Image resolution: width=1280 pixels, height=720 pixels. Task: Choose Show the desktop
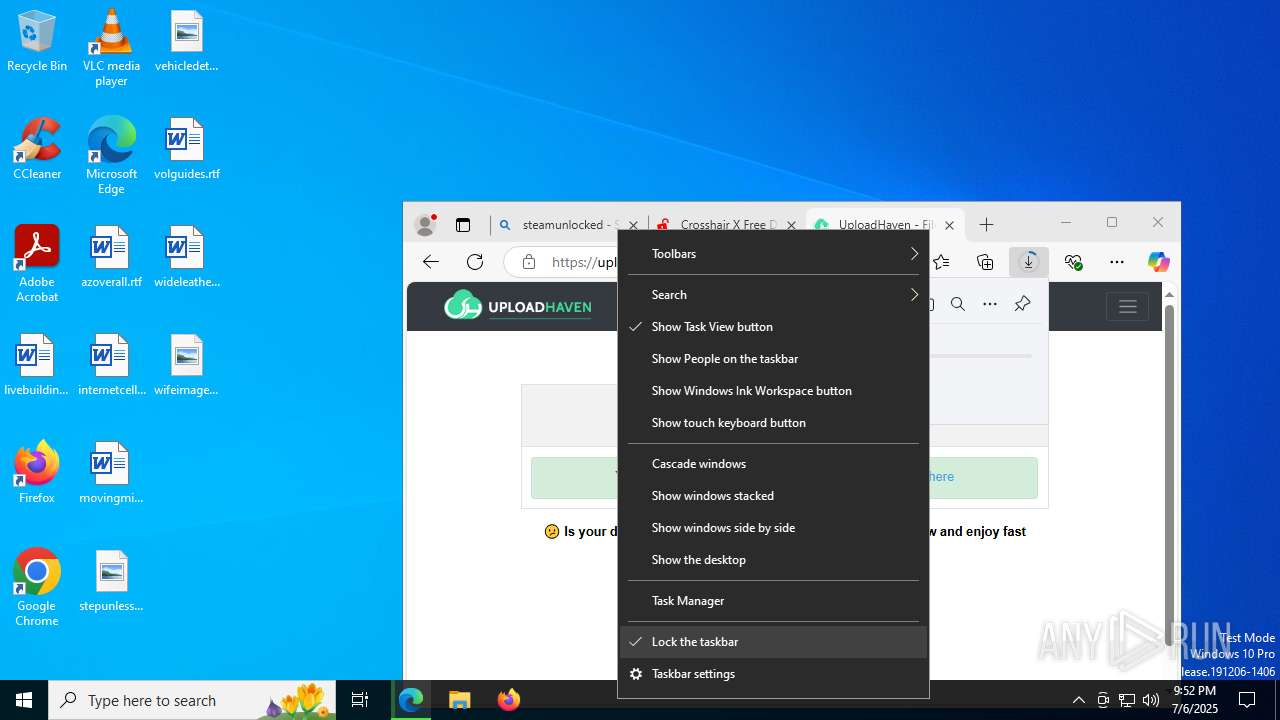pos(773,560)
